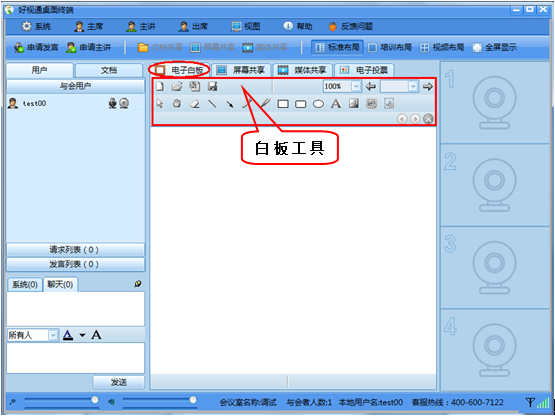Open font color A underline icon
Image resolution: width=555 pixels, height=417 pixels.
68,335
